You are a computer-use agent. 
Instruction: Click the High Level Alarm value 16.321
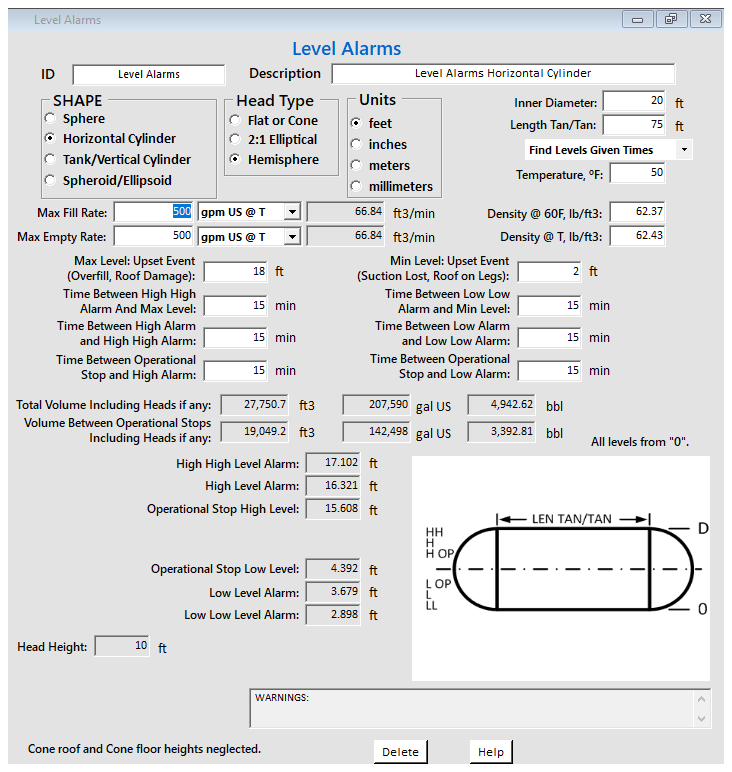(333, 485)
